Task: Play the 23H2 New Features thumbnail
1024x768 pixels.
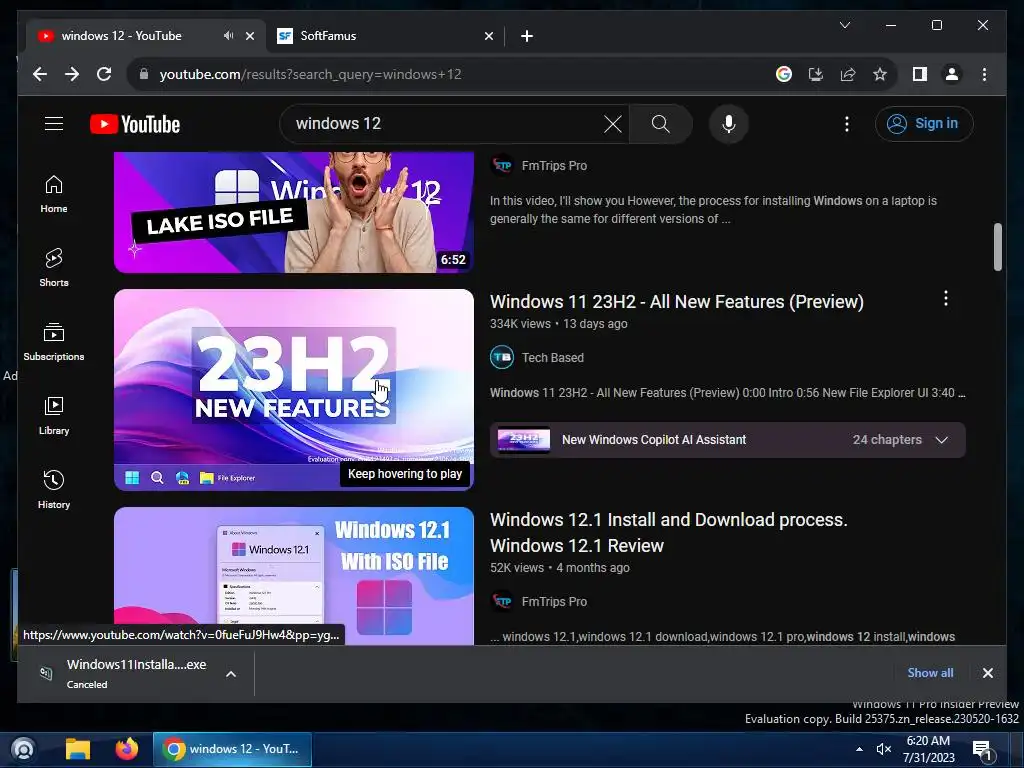Action: click(294, 390)
